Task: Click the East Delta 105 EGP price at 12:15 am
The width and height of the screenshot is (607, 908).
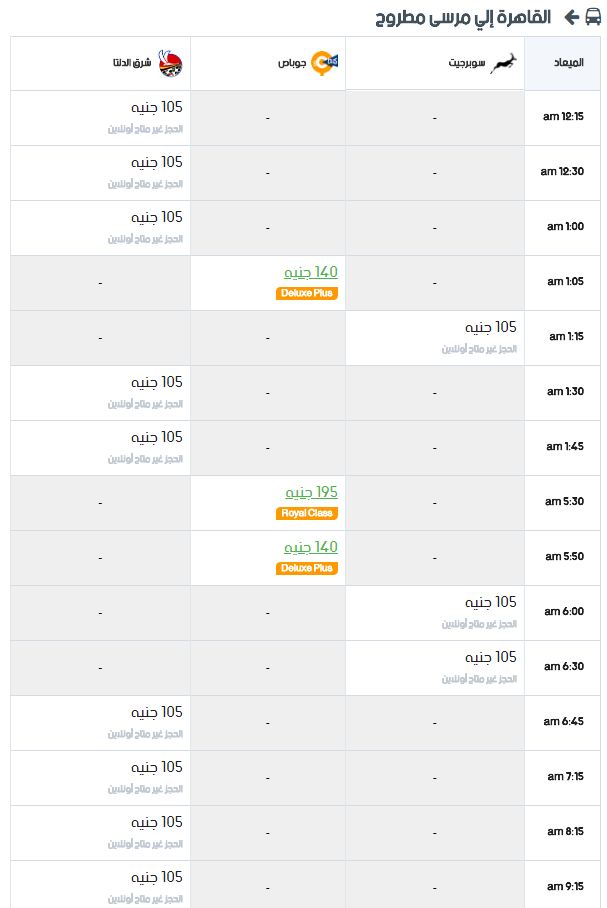Action: click(156, 107)
